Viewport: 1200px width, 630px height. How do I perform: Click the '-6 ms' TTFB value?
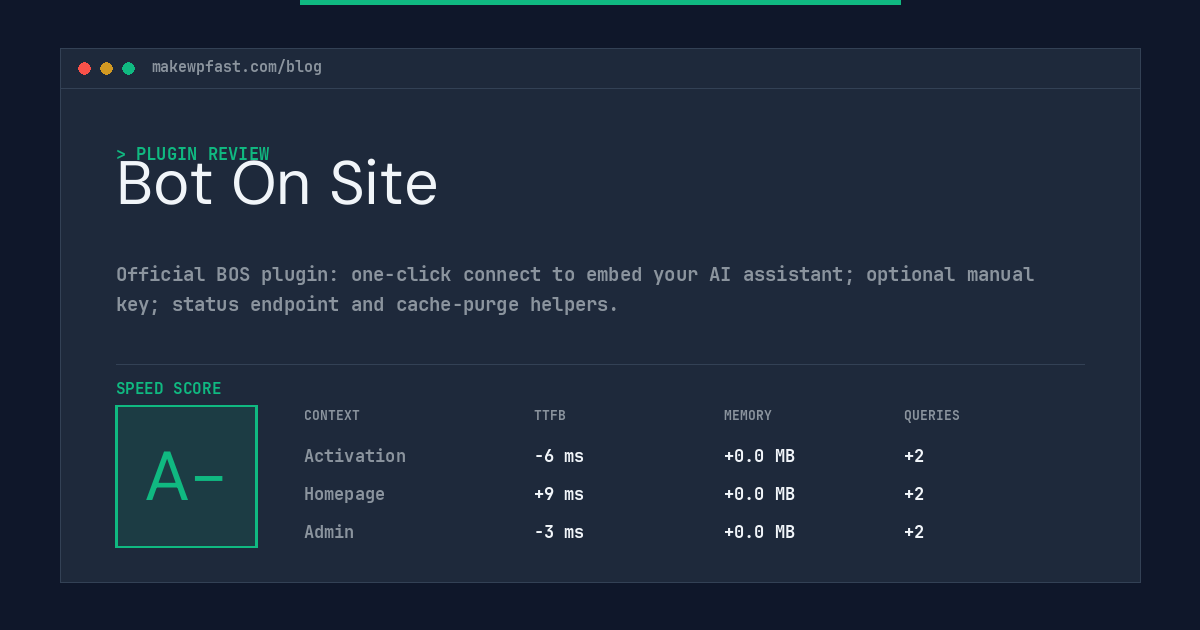tap(559, 456)
